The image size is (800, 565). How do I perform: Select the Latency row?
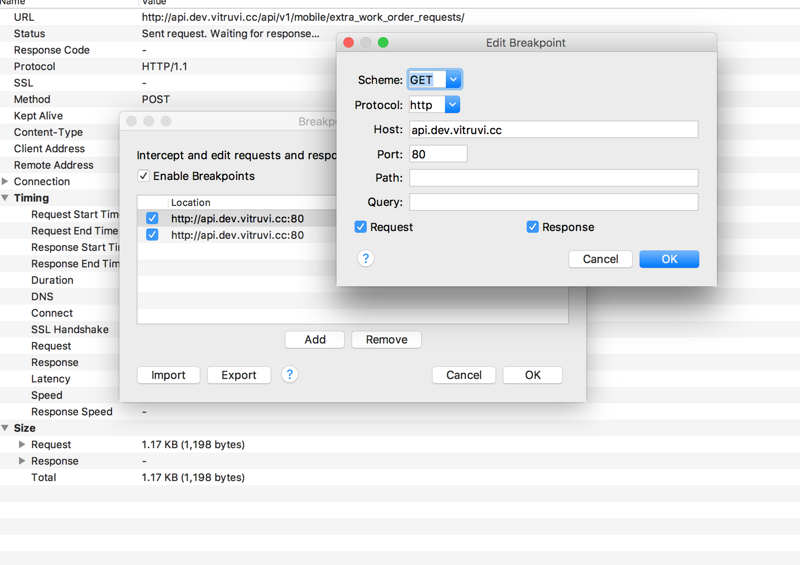point(51,379)
